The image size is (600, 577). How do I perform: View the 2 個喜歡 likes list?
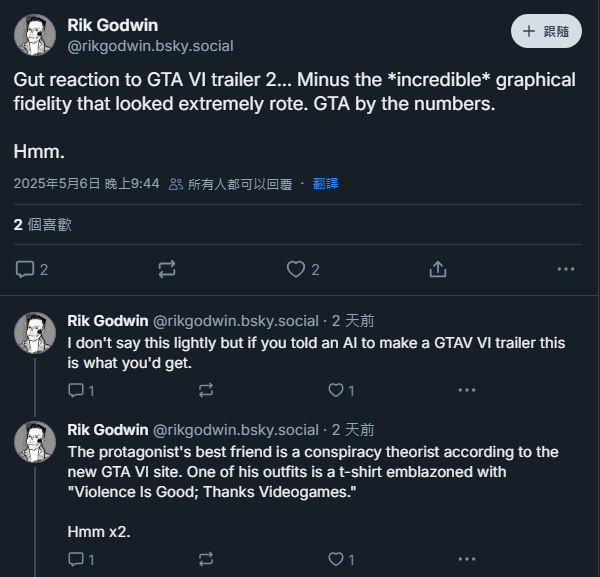pyautogui.click(x=43, y=225)
